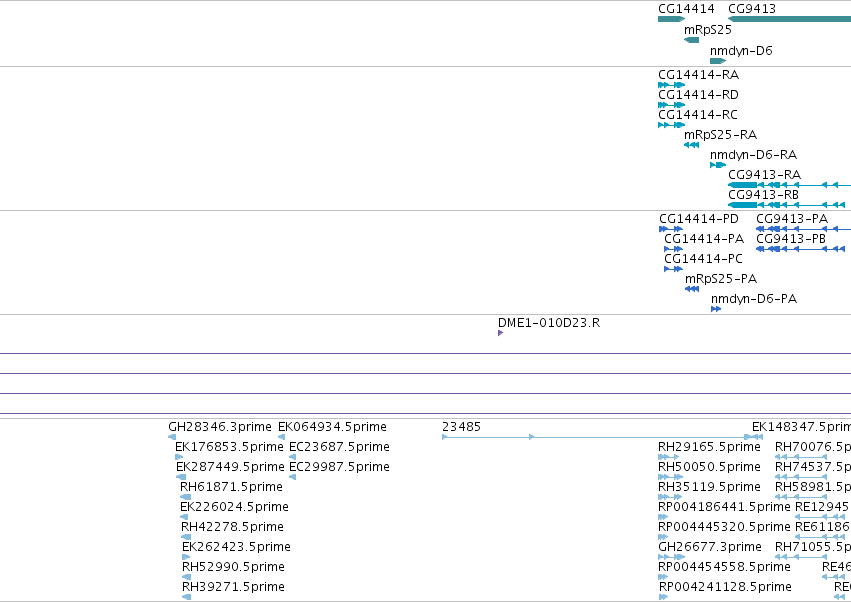Click the CG14414 gene arrow glyph
Image resolution: width=851 pixels, height=602 pixels.
click(671, 19)
